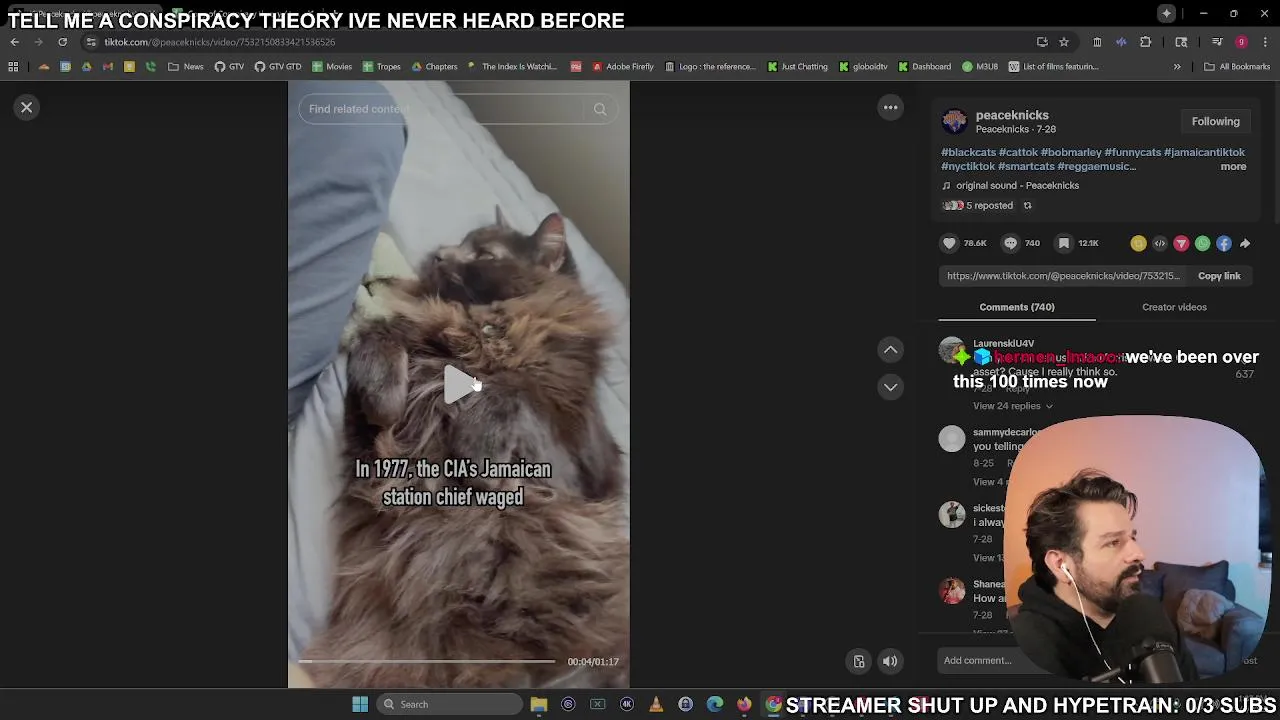Click the tiktok.com address bar
The height and width of the screenshot is (720, 1280).
(x=560, y=42)
